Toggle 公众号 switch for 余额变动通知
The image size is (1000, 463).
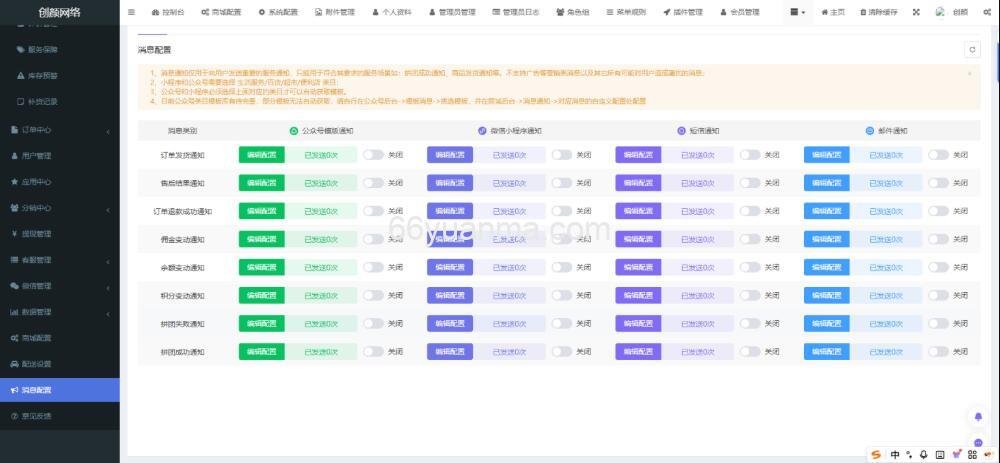pos(374,267)
